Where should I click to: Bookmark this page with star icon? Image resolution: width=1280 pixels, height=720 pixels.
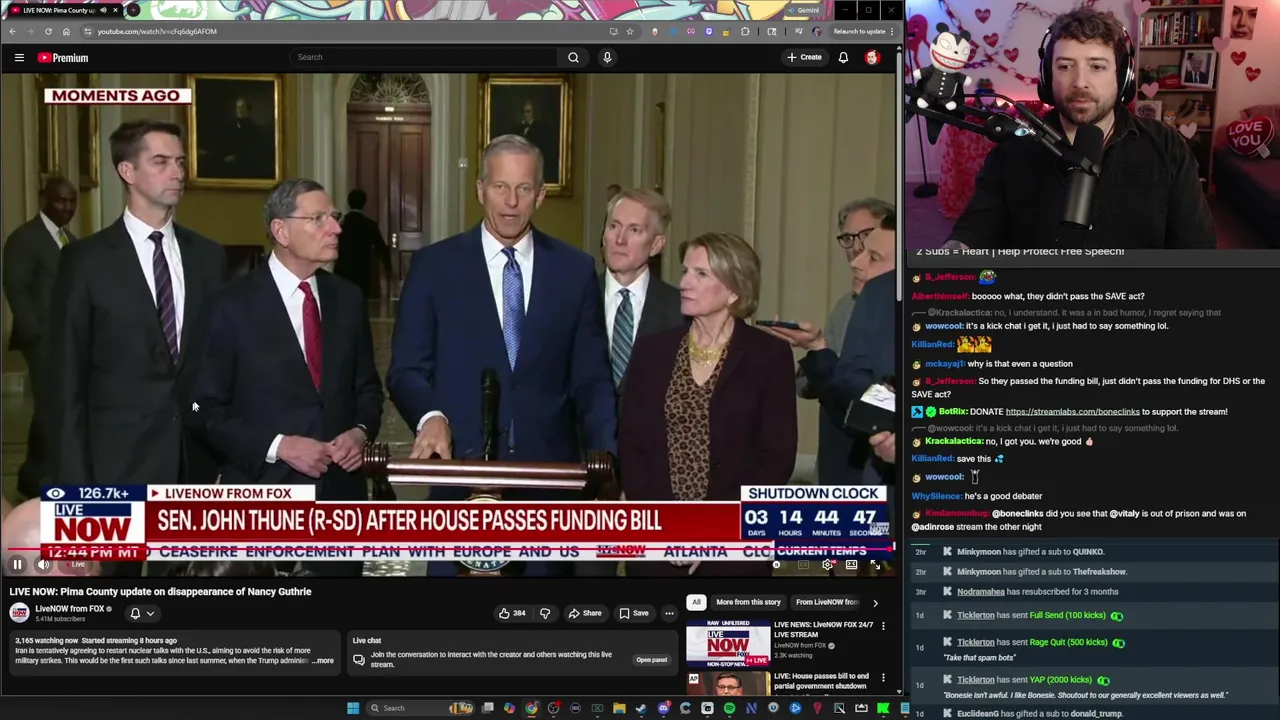[629, 31]
